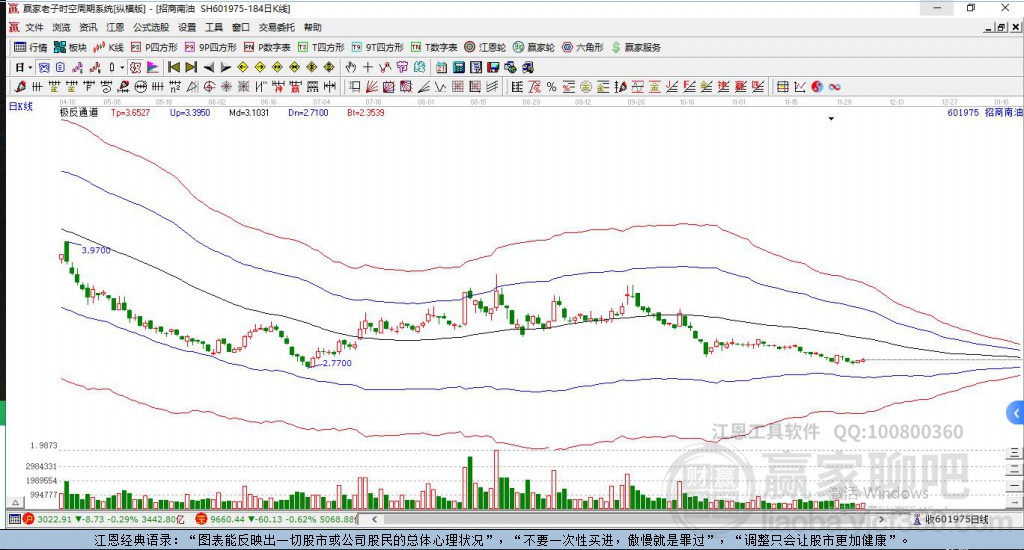Click the 日K线 label
1024x550 pixels.
coord(20,106)
